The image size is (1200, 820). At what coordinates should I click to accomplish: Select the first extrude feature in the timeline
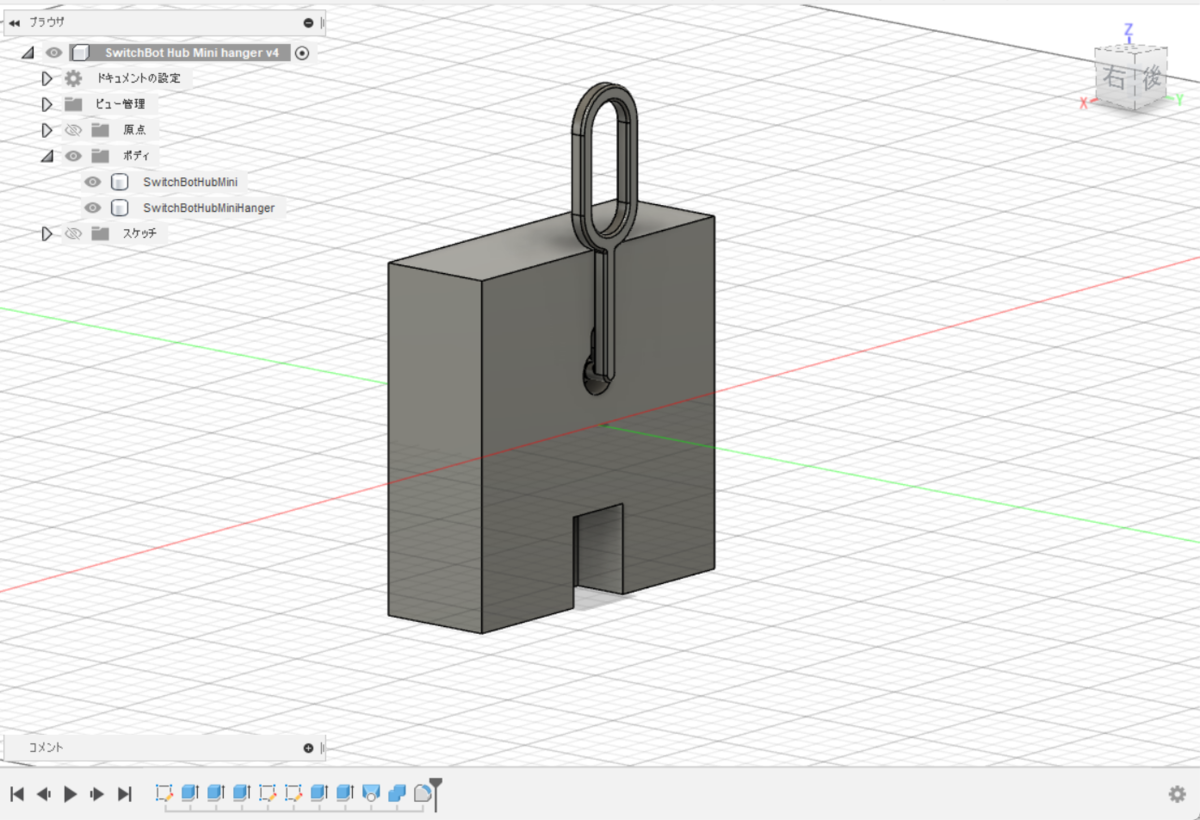(x=189, y=793)
